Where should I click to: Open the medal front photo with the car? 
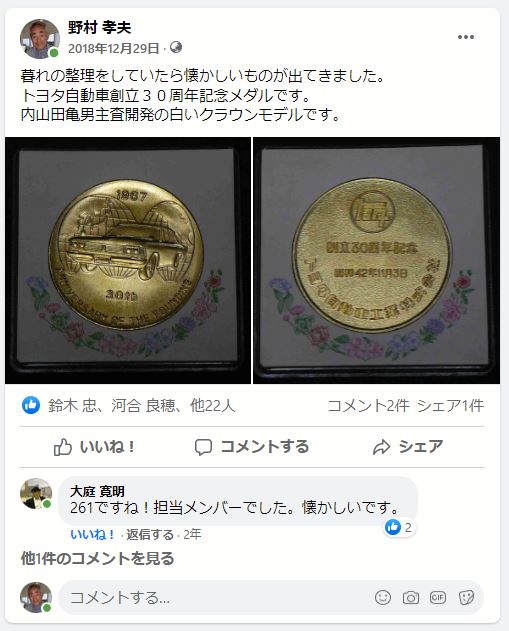128,260
